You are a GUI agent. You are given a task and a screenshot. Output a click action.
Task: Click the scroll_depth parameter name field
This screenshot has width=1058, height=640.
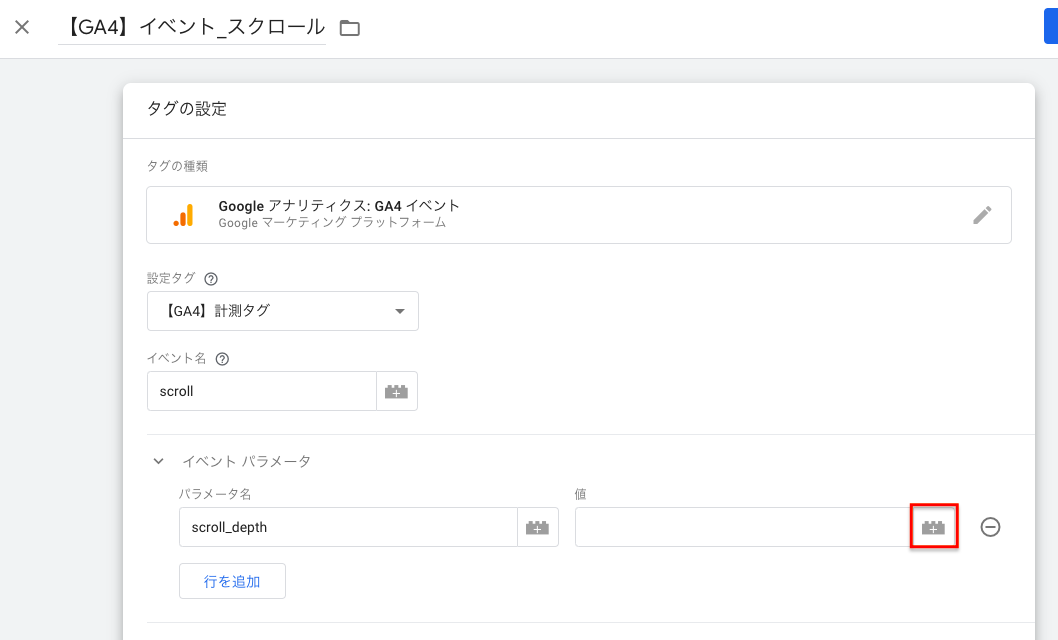[x=348, y=527]
